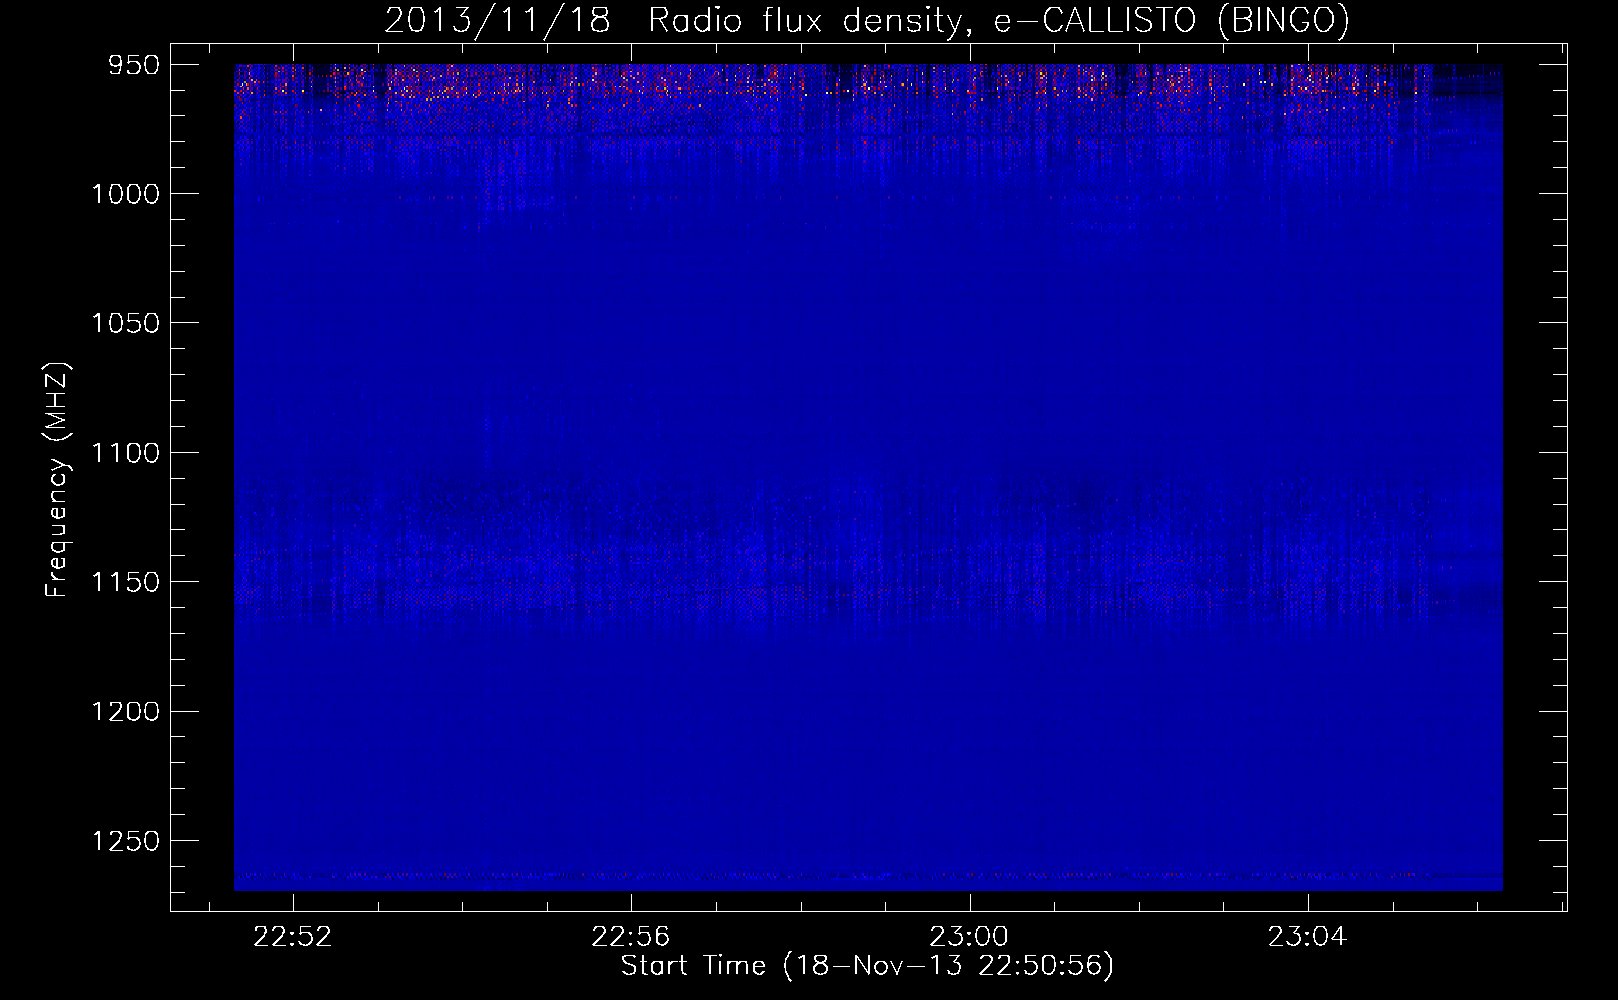
Task: Click the 1200 frequency tick label
Action: tap(125, 711)
